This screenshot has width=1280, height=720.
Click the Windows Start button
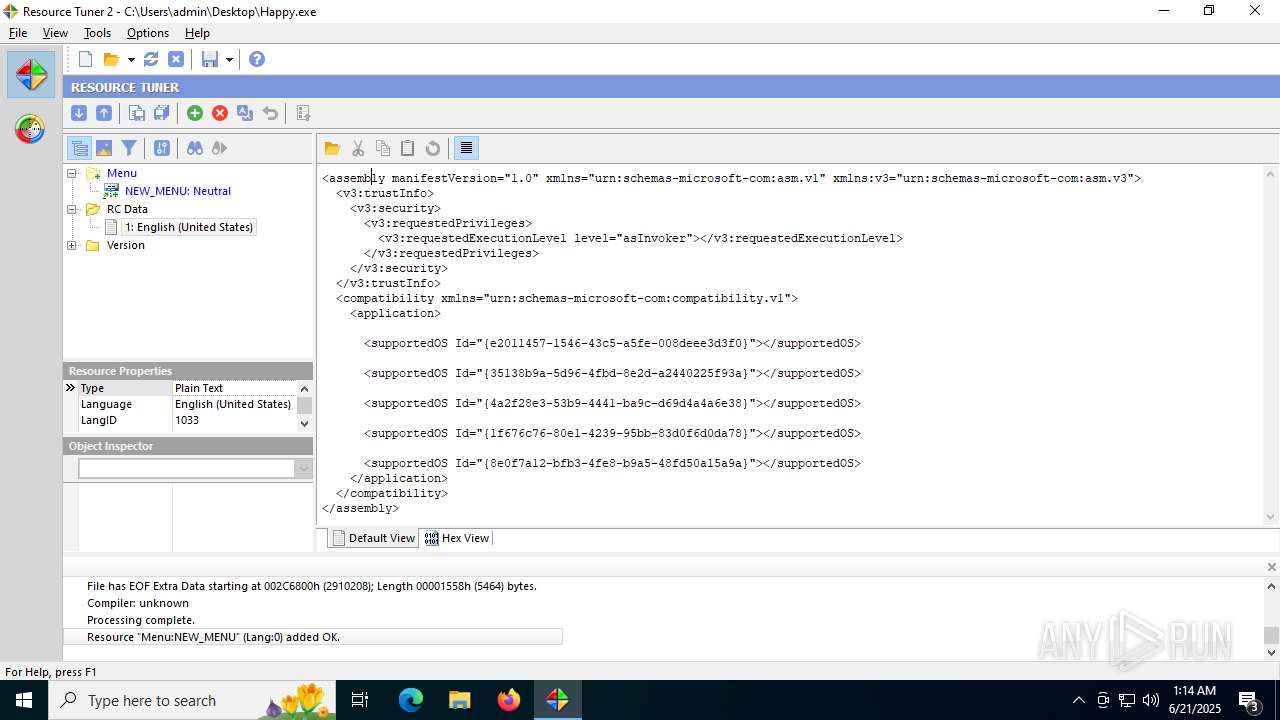tap(24, 700)
